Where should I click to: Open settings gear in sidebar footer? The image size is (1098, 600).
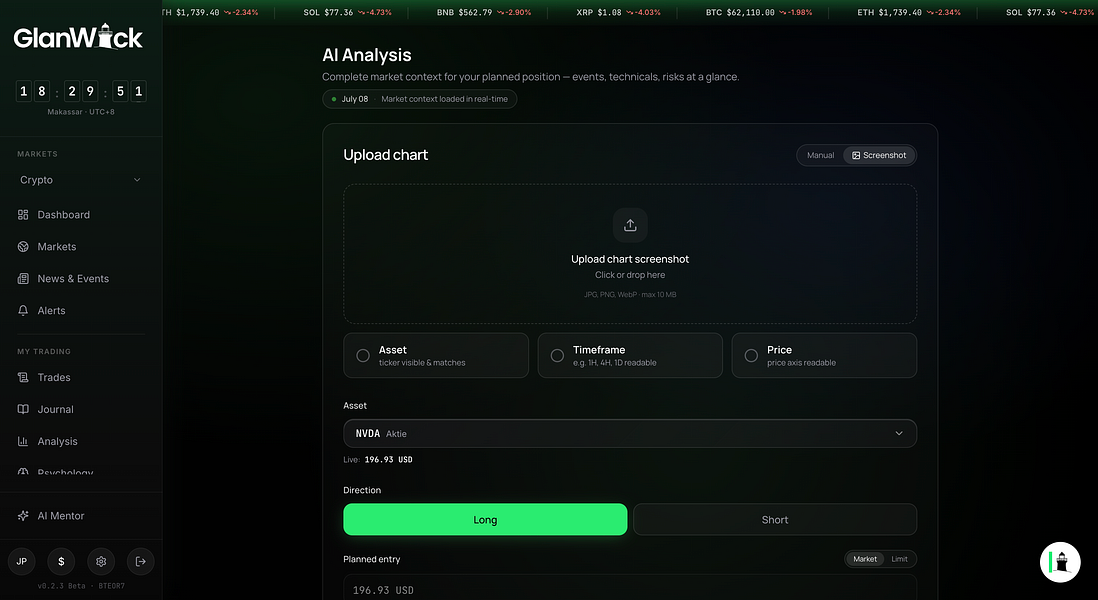[x=101, y=561]
